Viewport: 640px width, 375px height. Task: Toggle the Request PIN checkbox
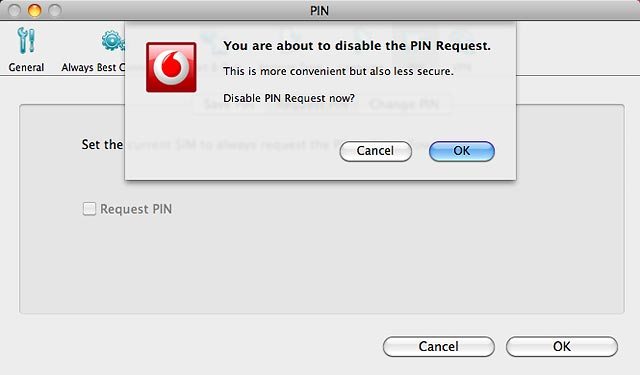pyautogui.click(x=89, y=209)
